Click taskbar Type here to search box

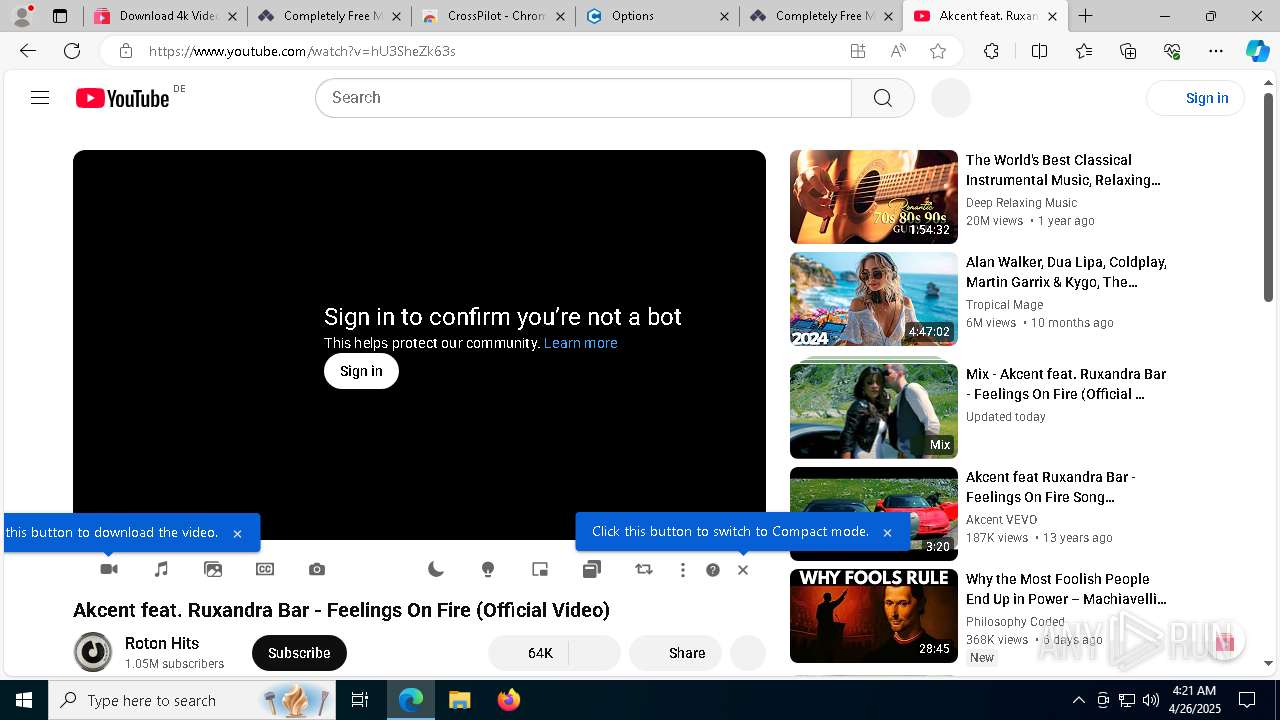click(x=193, y=700)
